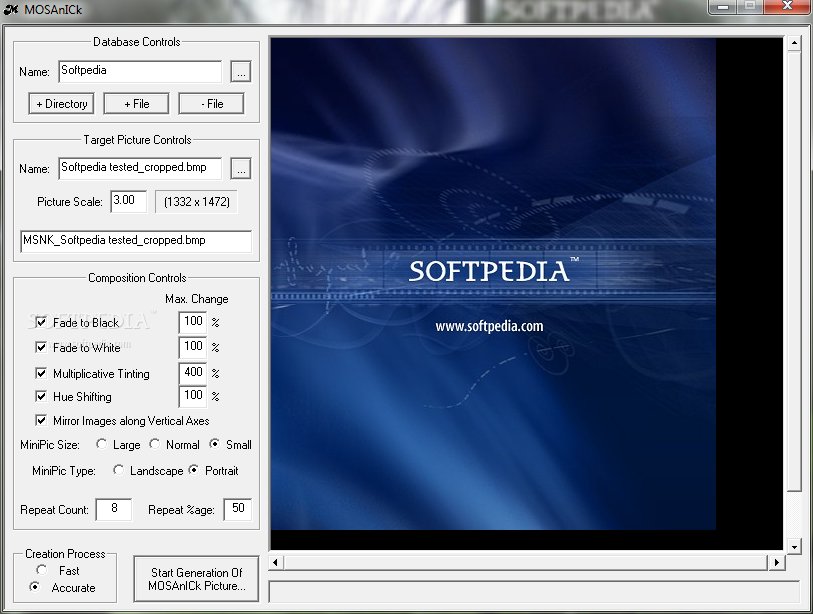This screenshot has width=813, height=614.
Task: Click the horizontal scrollbar track of preview
Action: (x=525, y=562)
